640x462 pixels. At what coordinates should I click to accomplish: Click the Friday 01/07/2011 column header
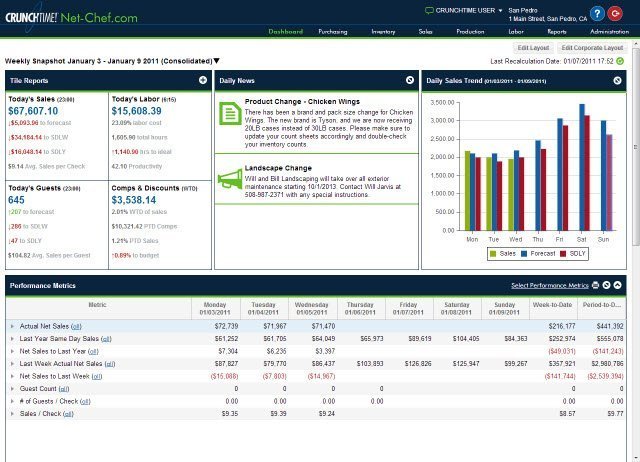pyautogui.click(x=409, y=309)
